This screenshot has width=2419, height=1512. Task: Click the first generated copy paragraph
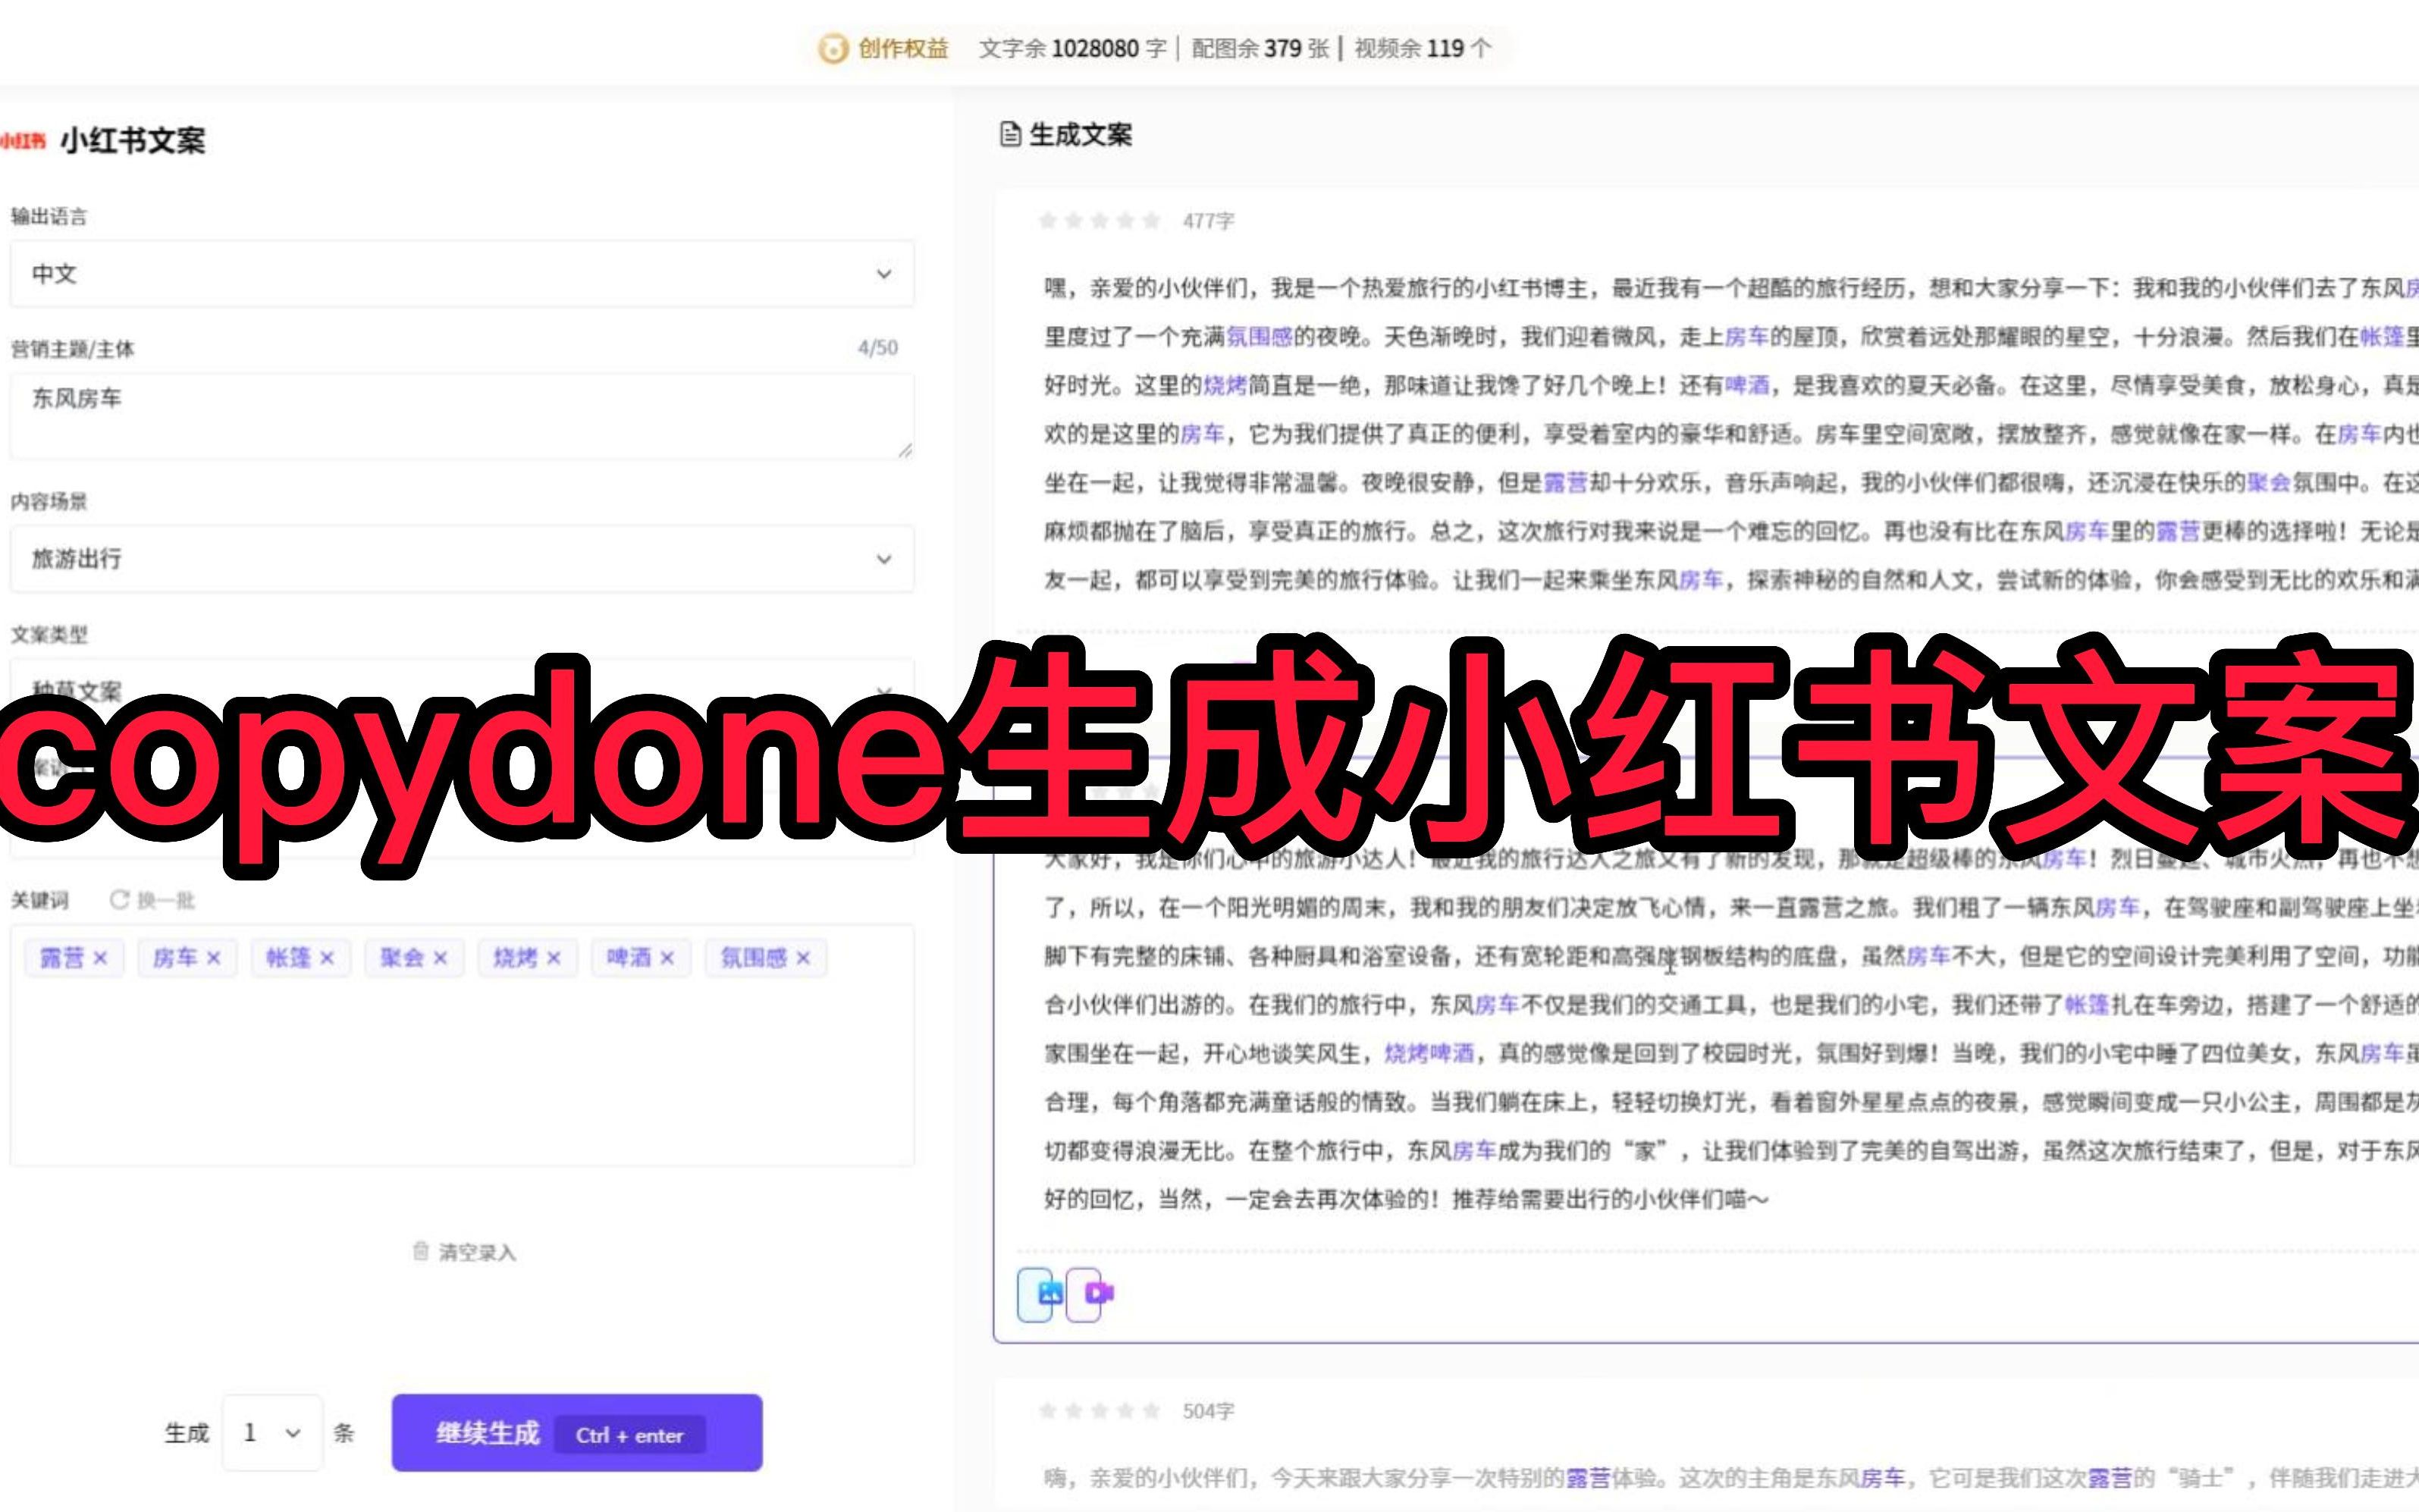(x=1731, y=434)
